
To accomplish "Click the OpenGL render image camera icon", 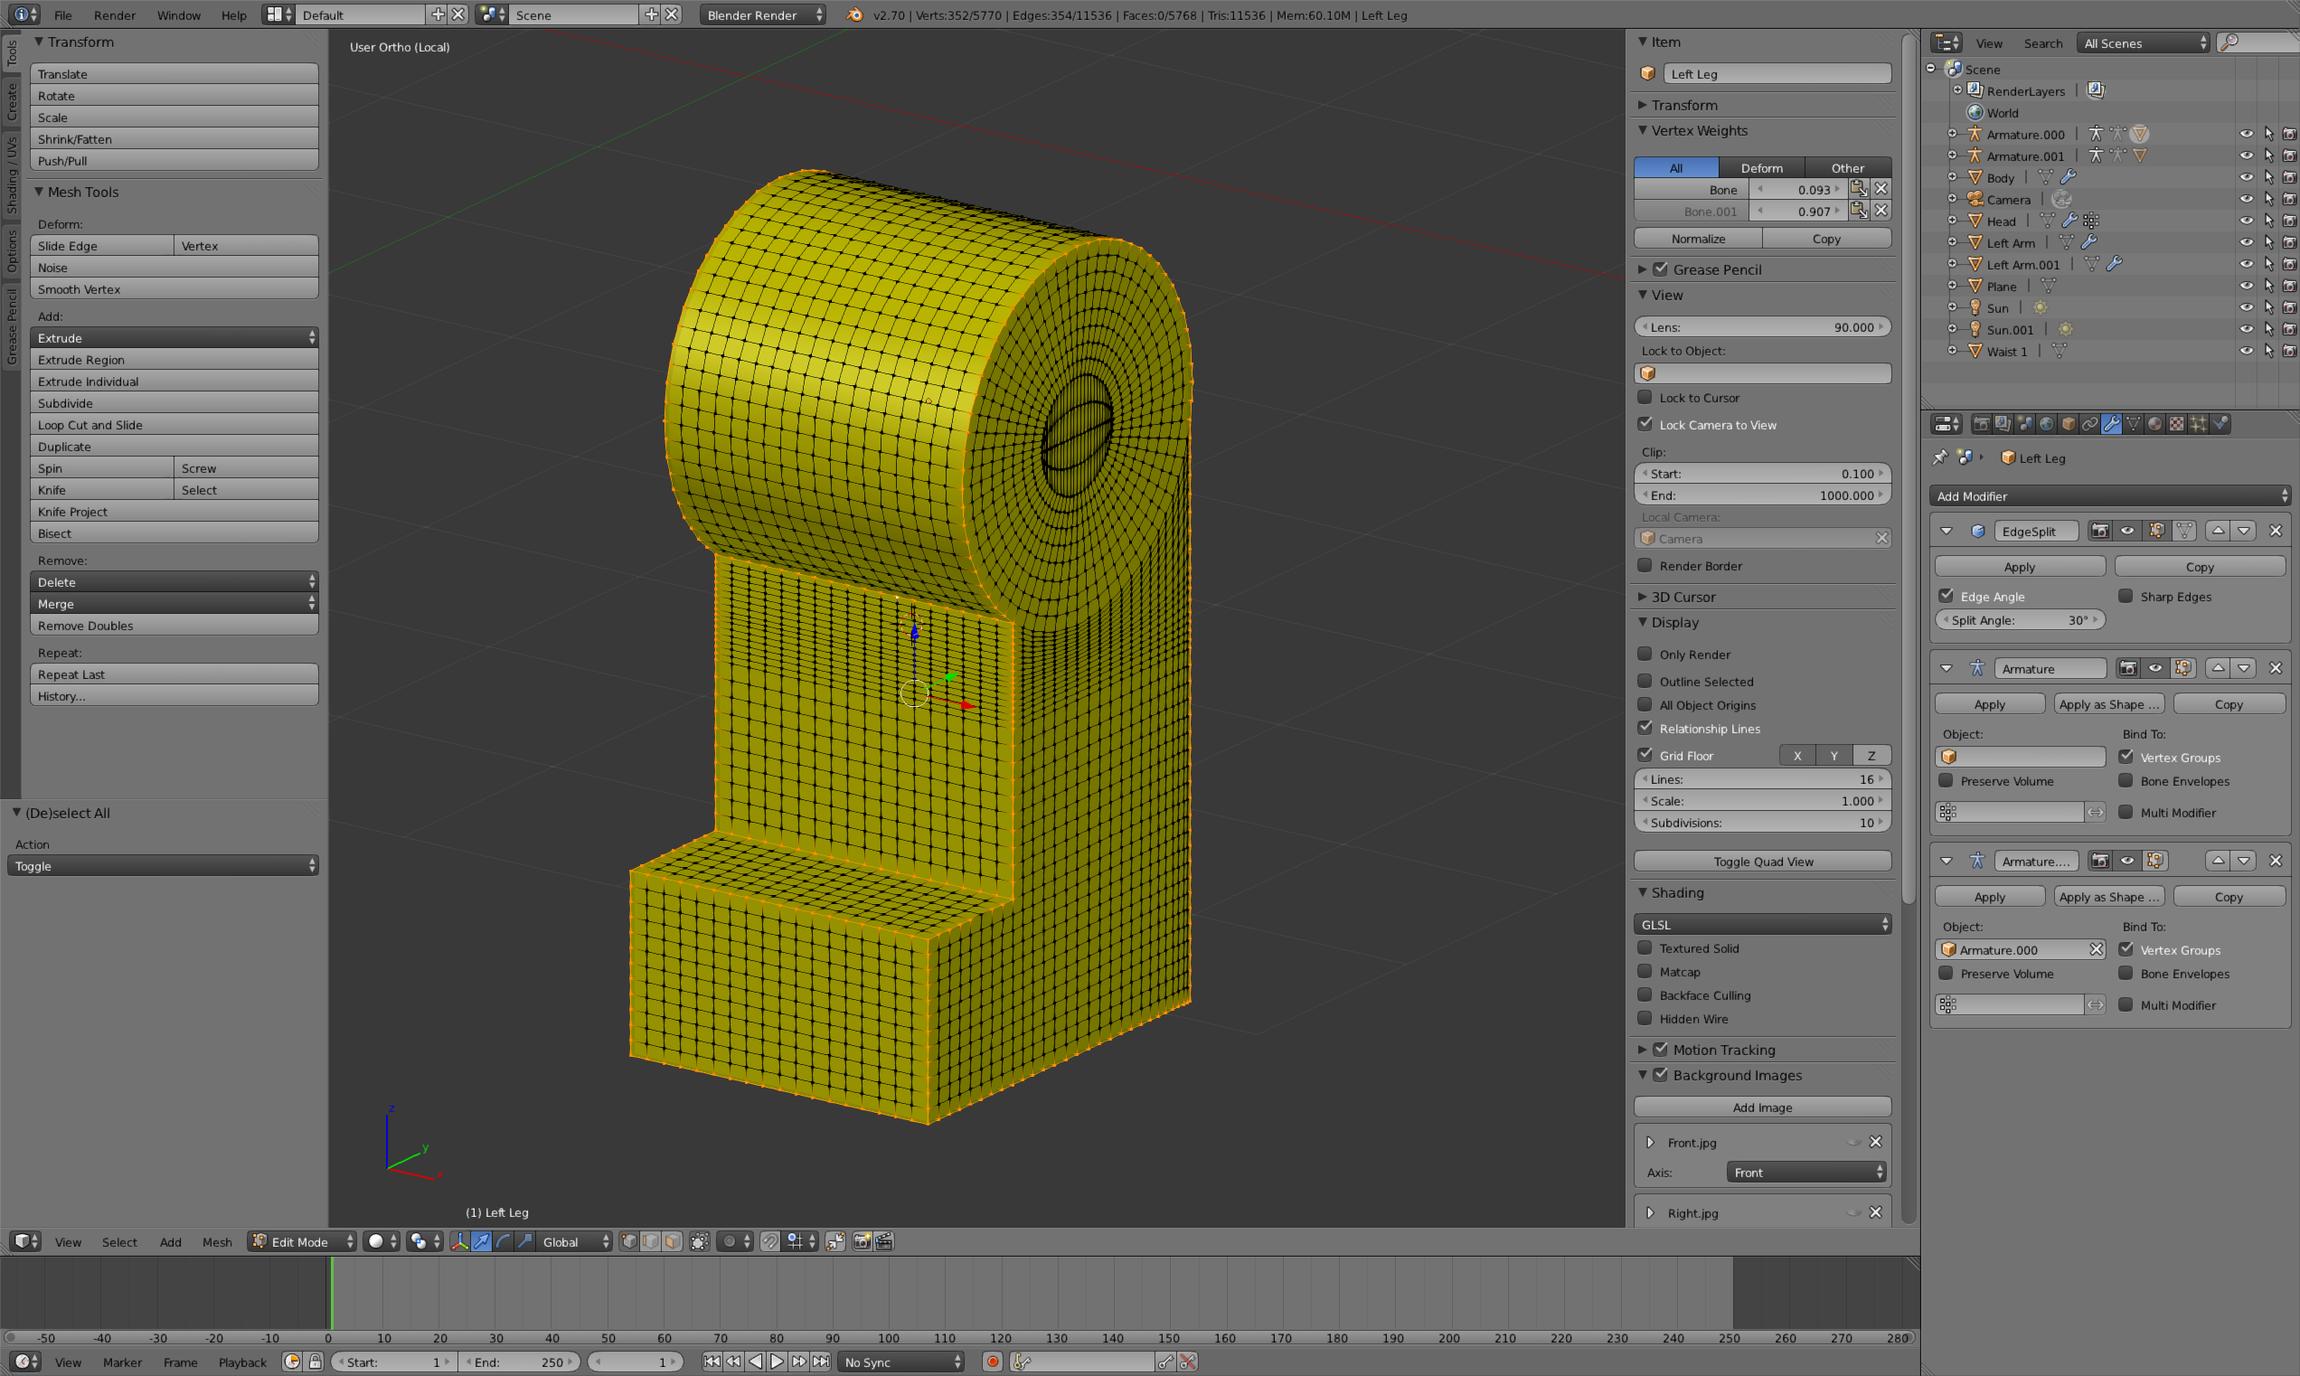I will click(862, 1241).
